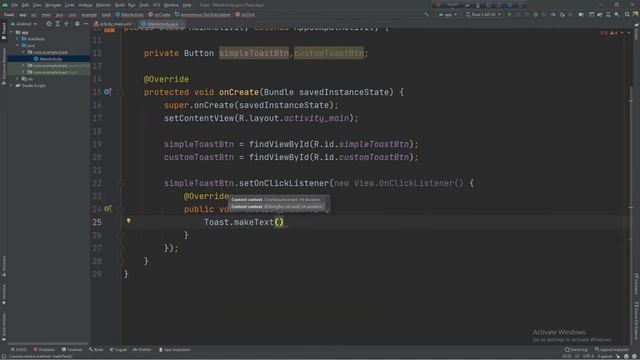Open the Problems tool window button
Screen dimensions: 640x360
point(44,350)
